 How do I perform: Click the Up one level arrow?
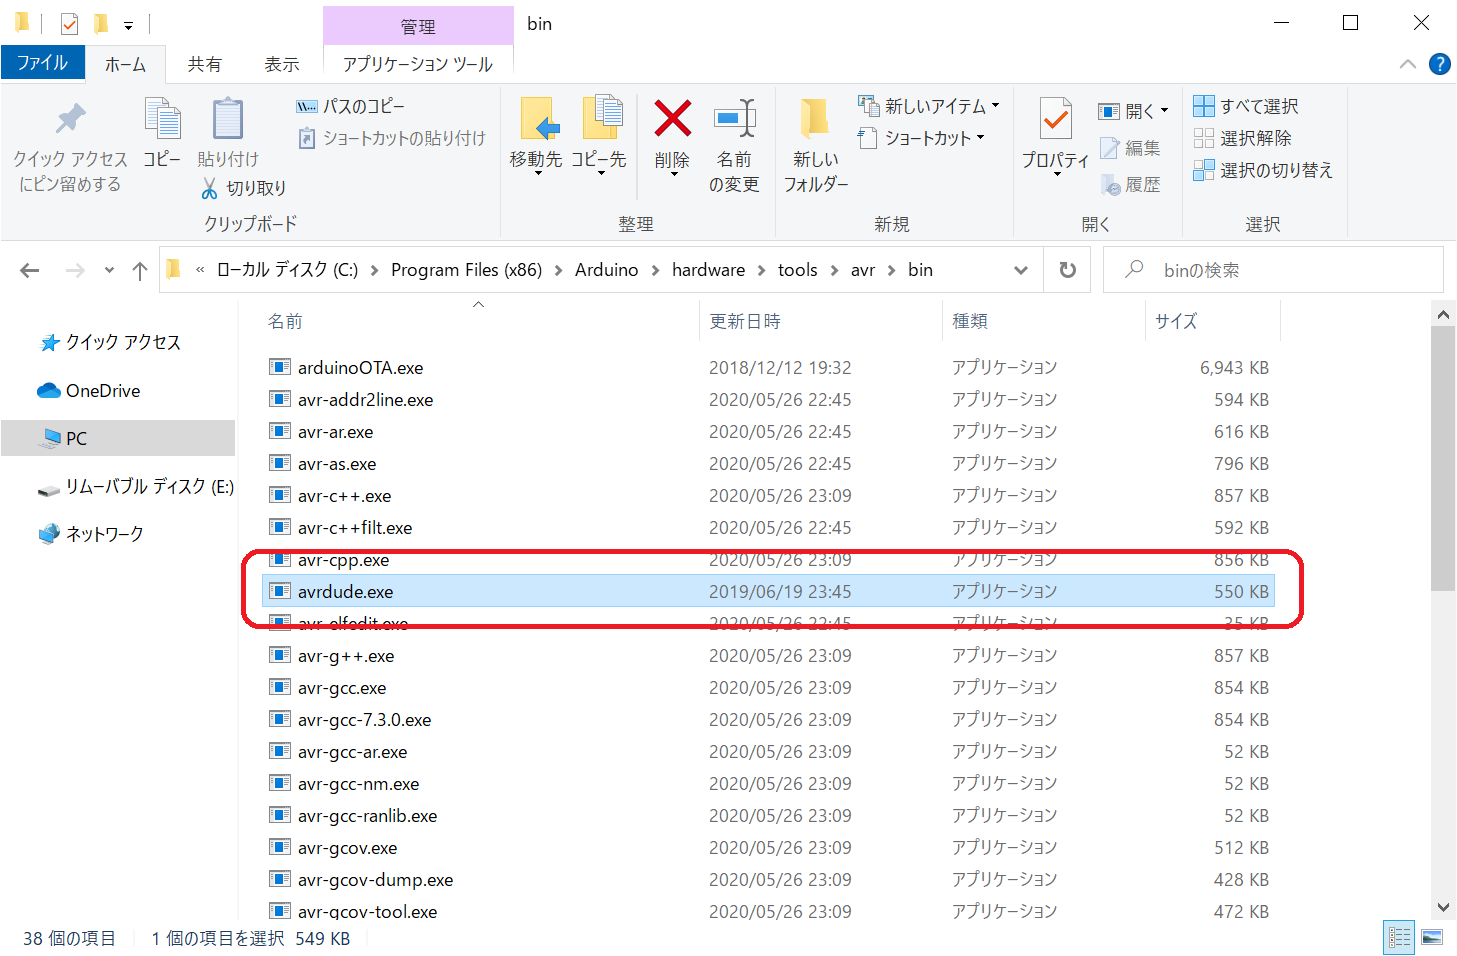(x=140, y=270)
